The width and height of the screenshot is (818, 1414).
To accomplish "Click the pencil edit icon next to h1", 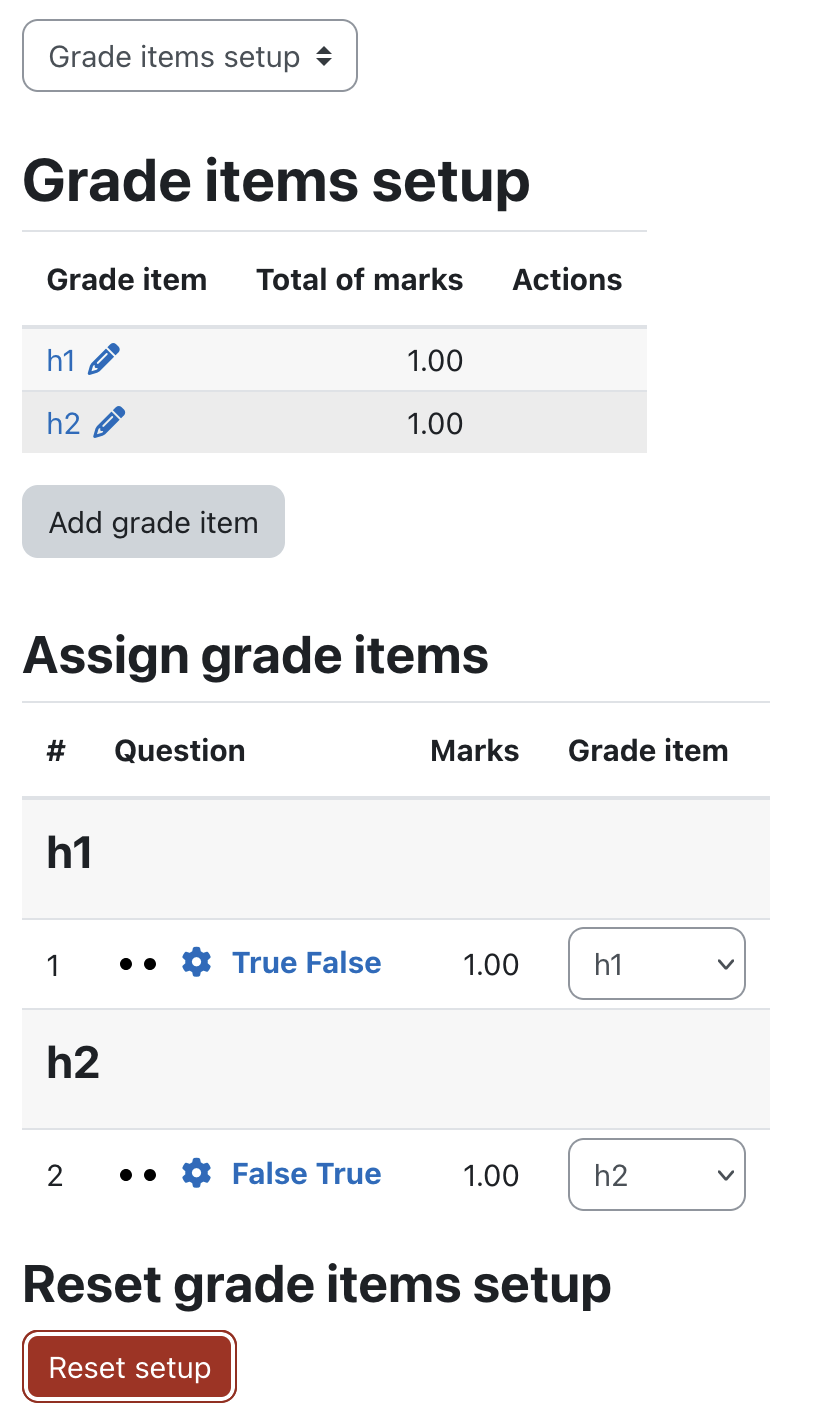I will click(104, 360).
